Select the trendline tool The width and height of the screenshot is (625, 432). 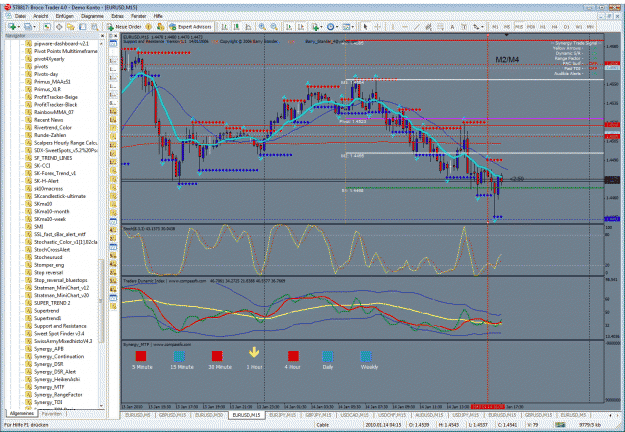tap(417, 27)
